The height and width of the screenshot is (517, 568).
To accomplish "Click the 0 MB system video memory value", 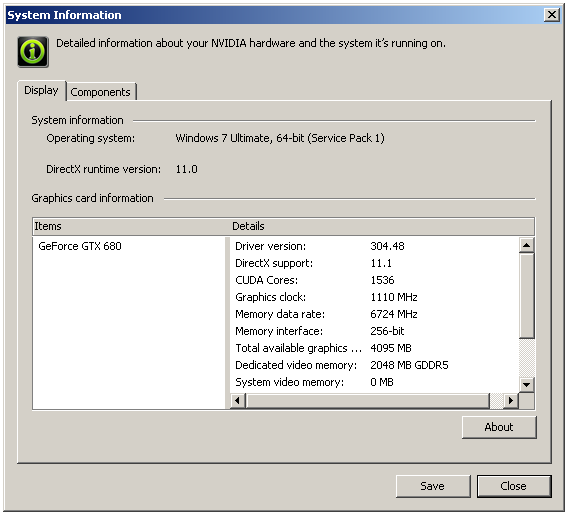I will pos(382,382).
